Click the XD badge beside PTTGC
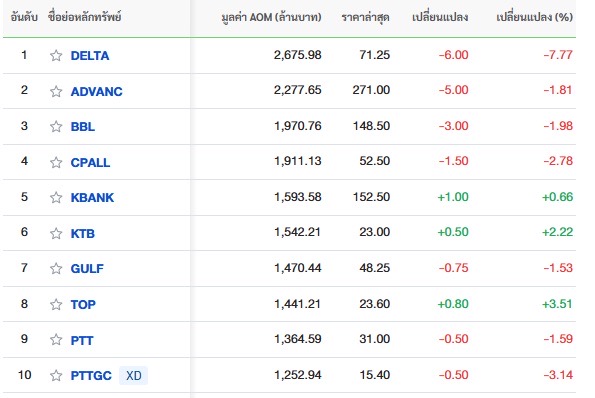Screen dimensions: 595x398 click(x=134, y=376)
